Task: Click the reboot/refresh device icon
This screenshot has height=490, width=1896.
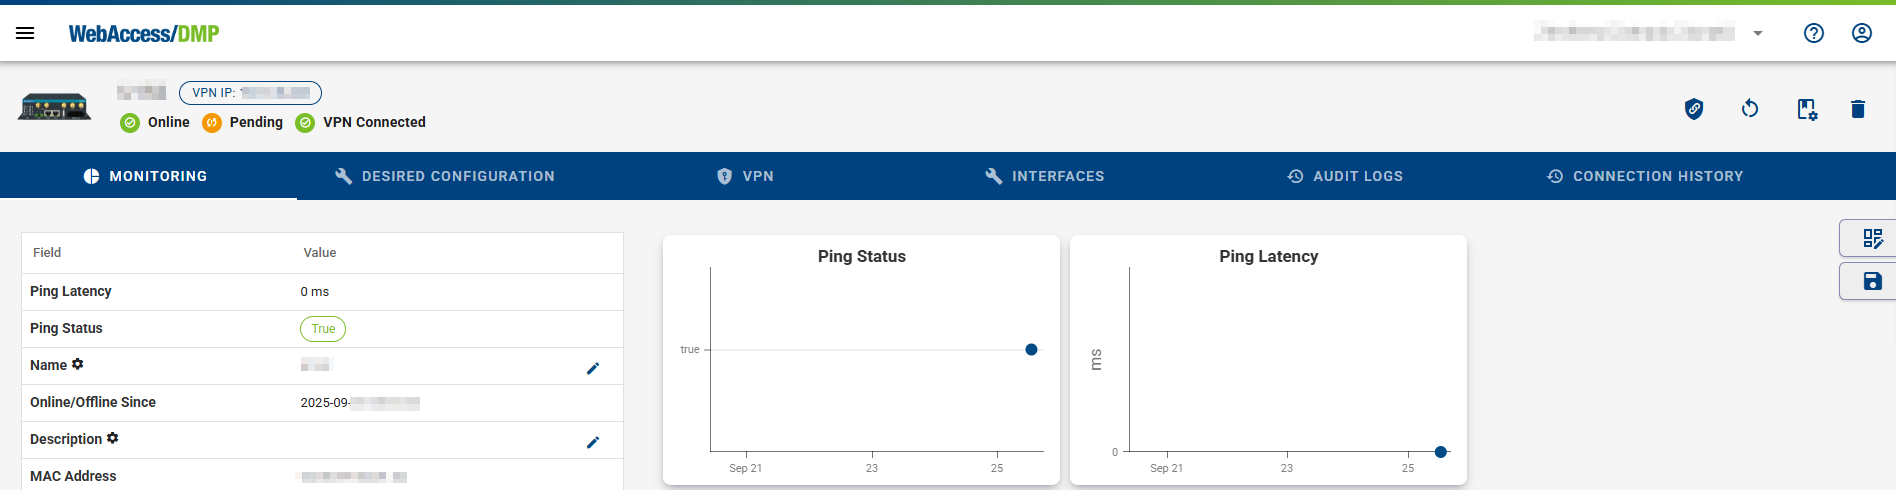Action: pos(1749,109)
